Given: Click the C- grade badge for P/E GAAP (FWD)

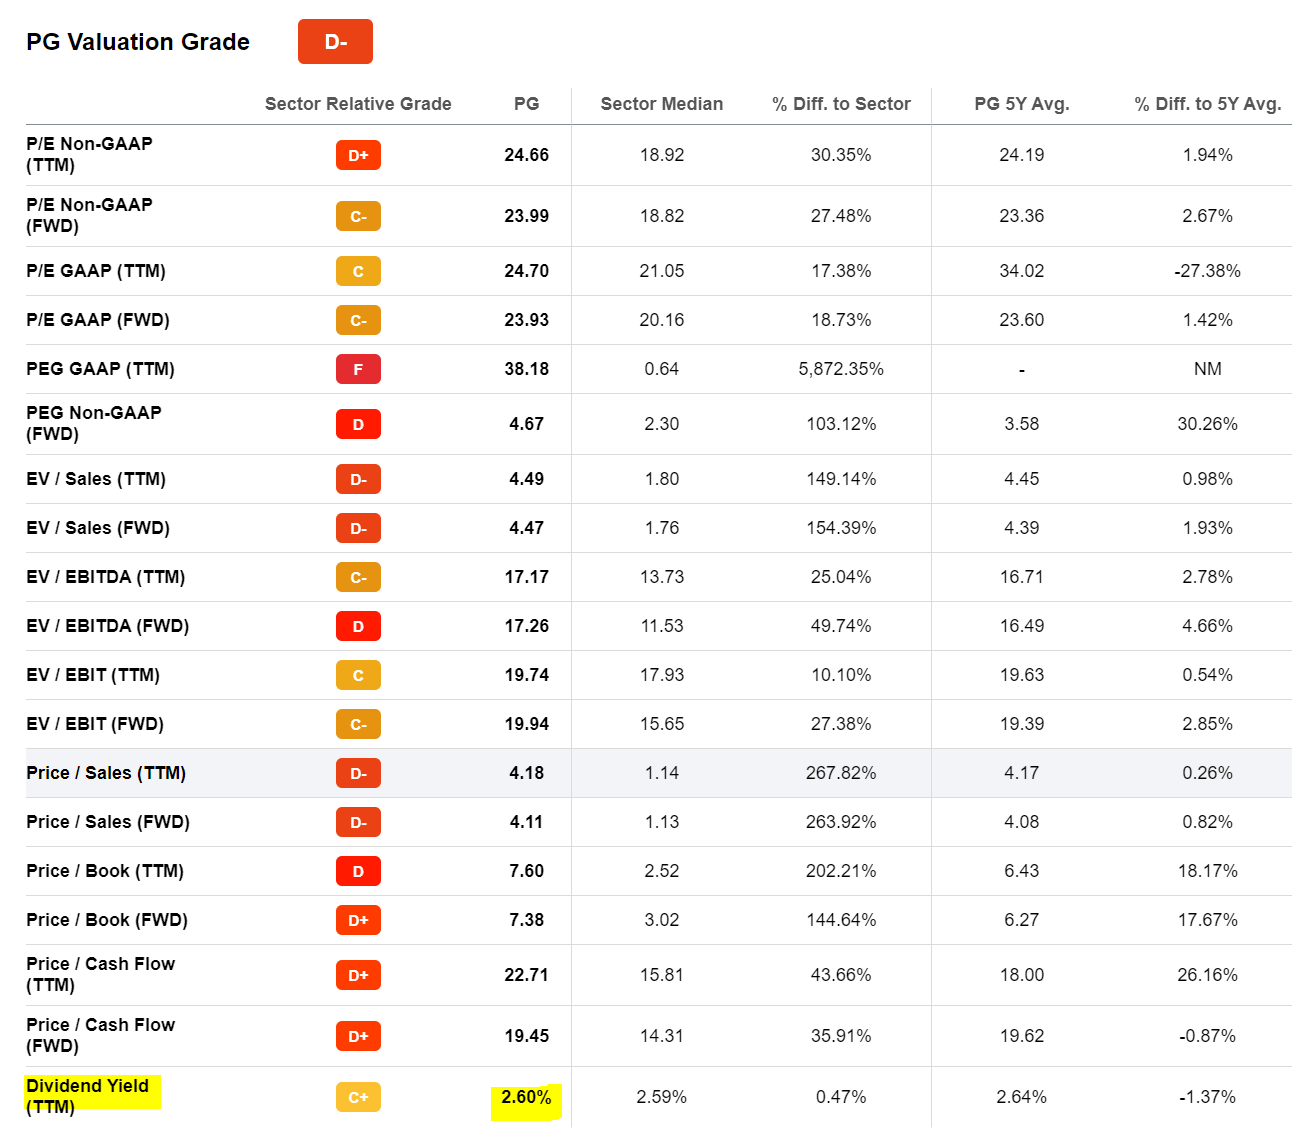Looking at the screenshot, I should click(358, 320).
